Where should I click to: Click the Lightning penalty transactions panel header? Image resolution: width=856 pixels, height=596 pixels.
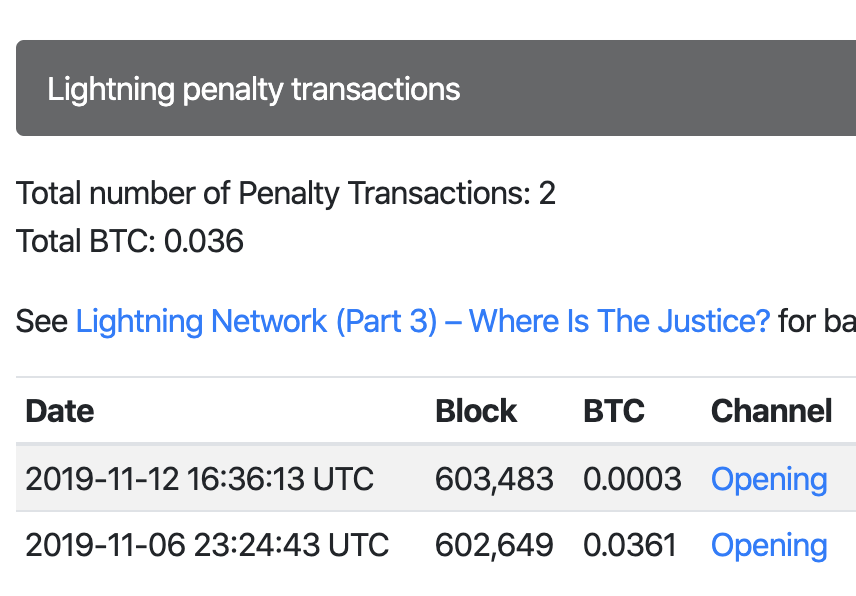point(253,88)
